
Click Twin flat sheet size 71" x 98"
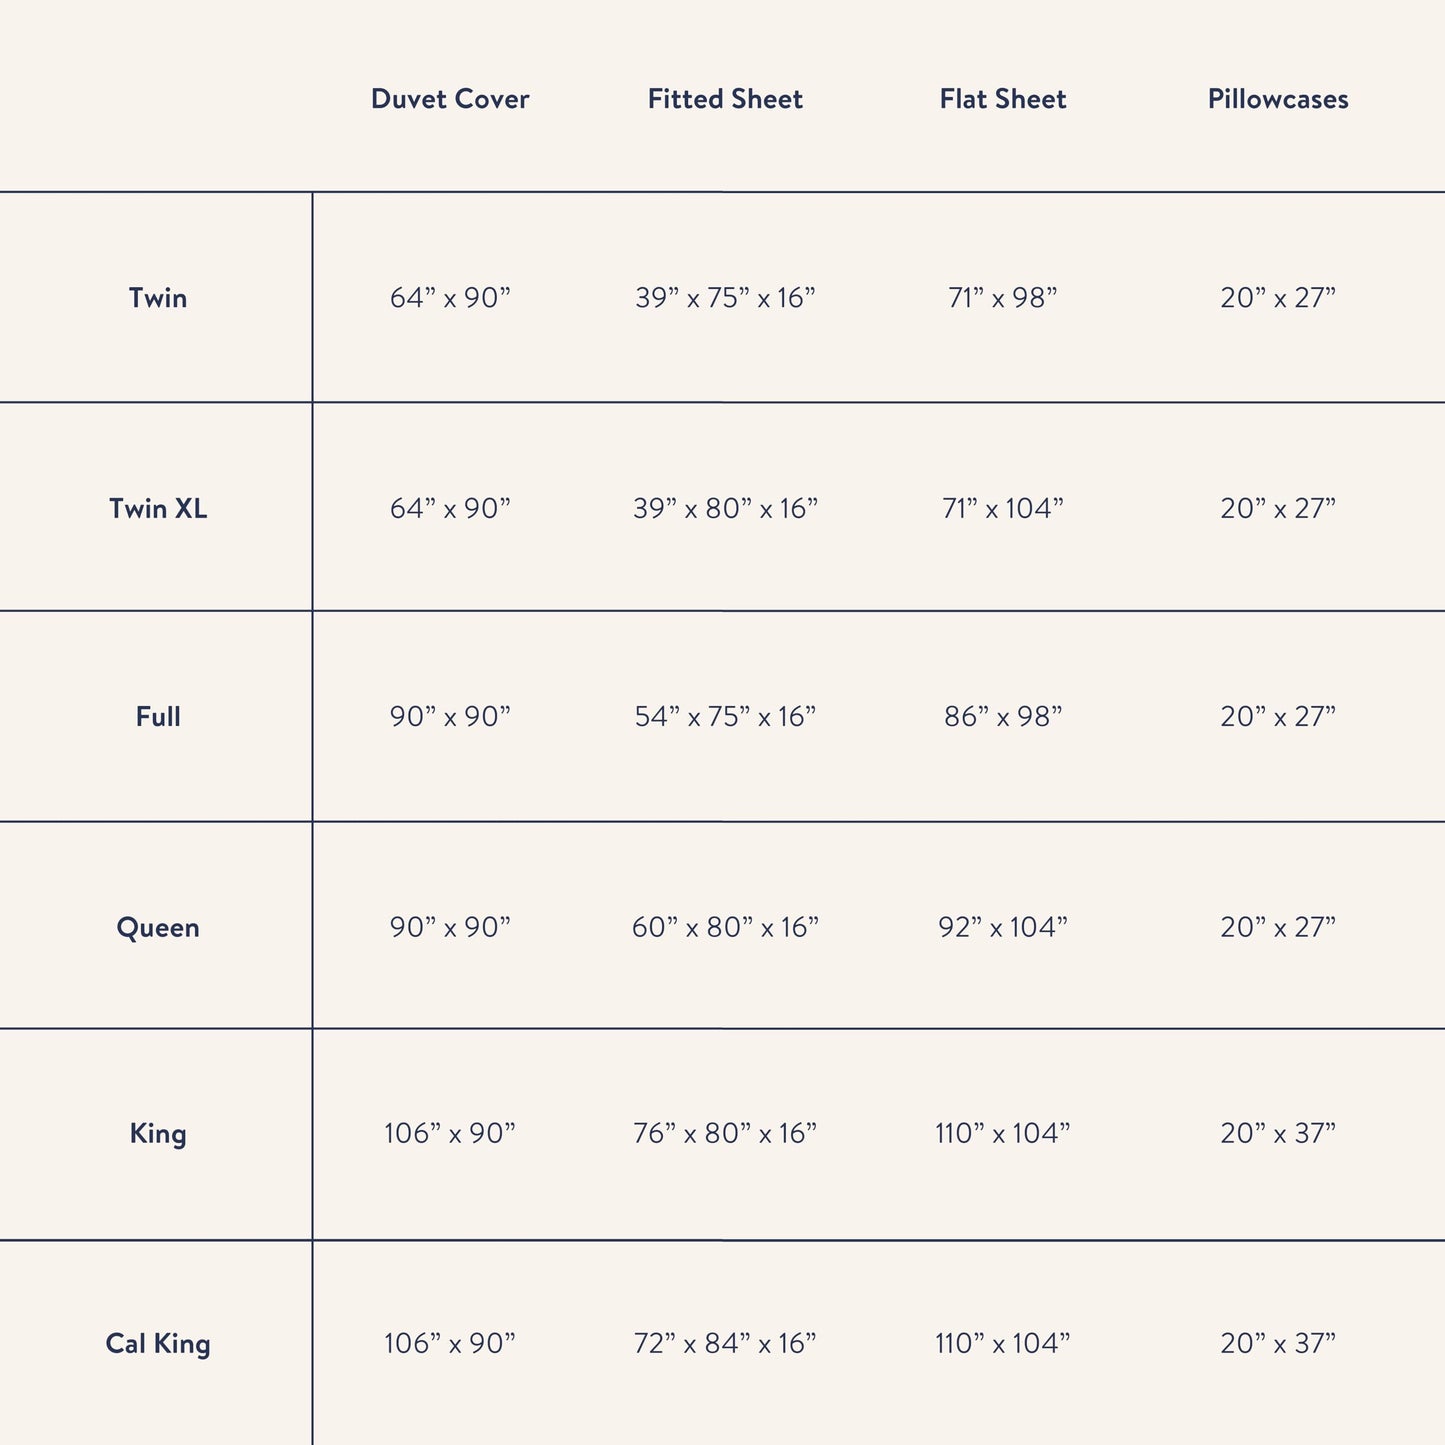[1003, 298]
